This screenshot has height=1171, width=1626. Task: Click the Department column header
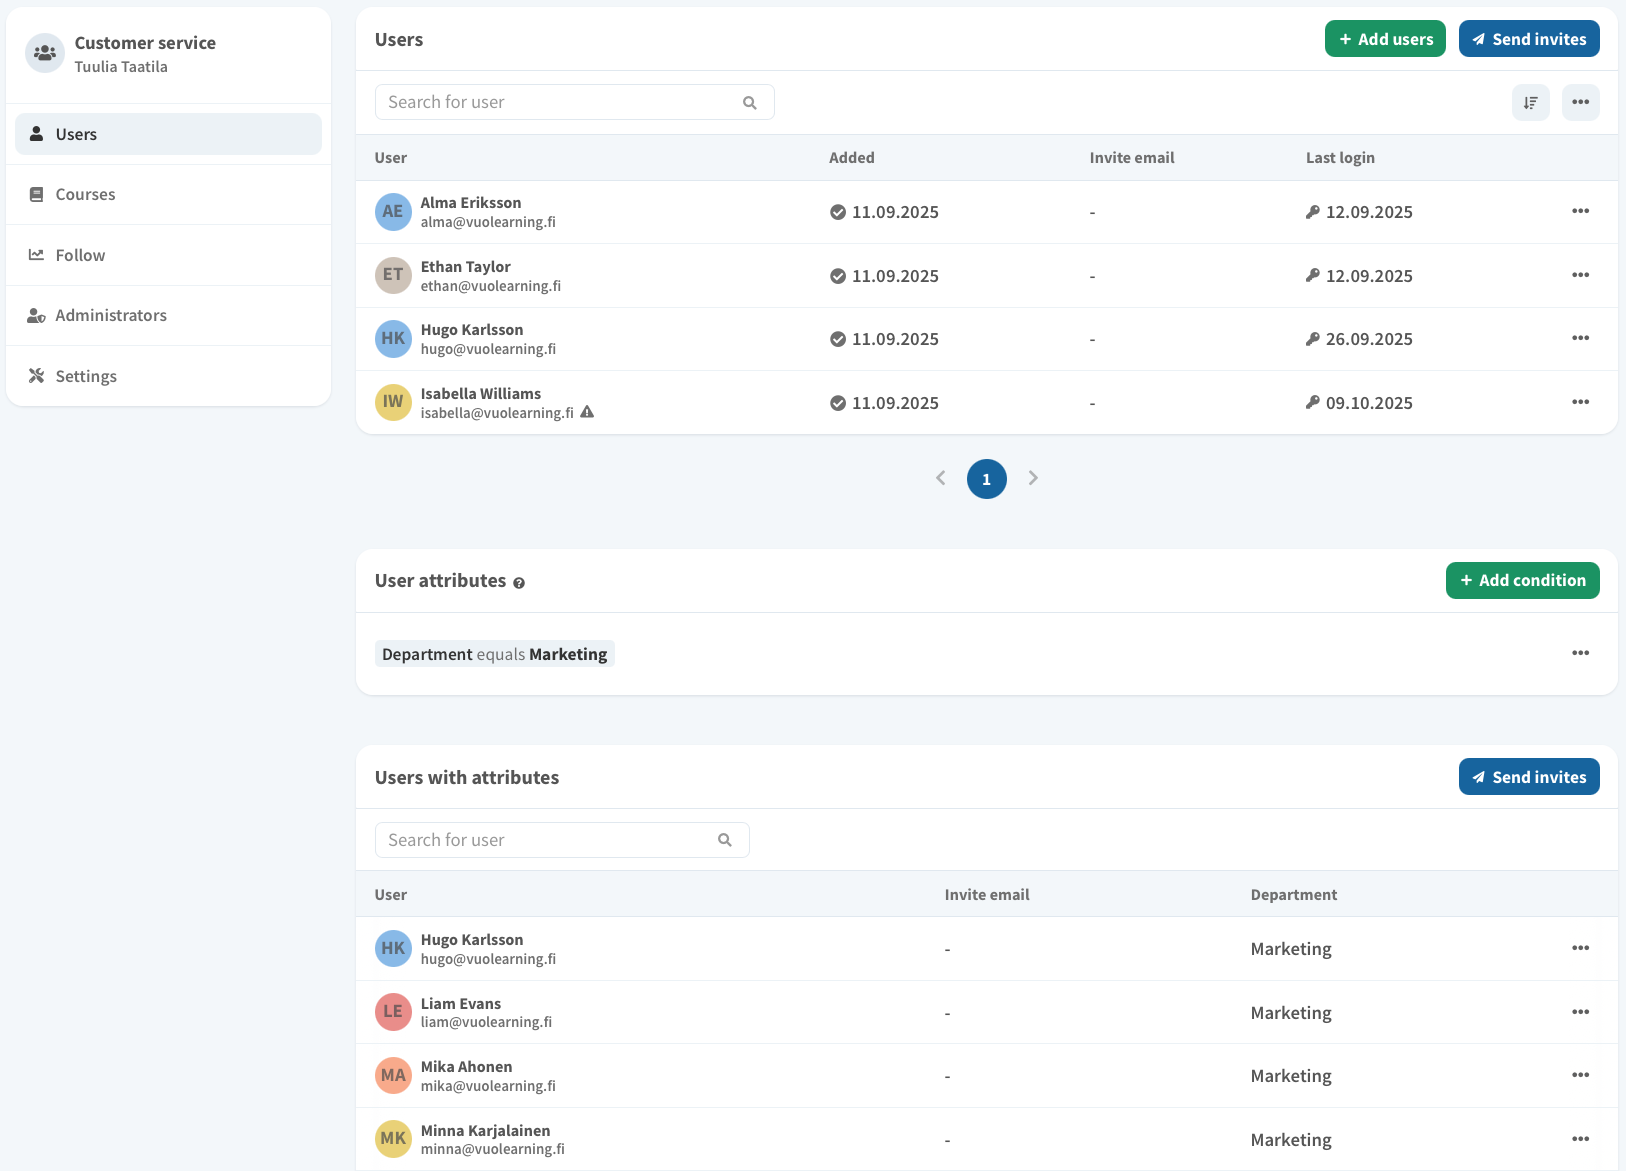click(x=1294, y=895)
